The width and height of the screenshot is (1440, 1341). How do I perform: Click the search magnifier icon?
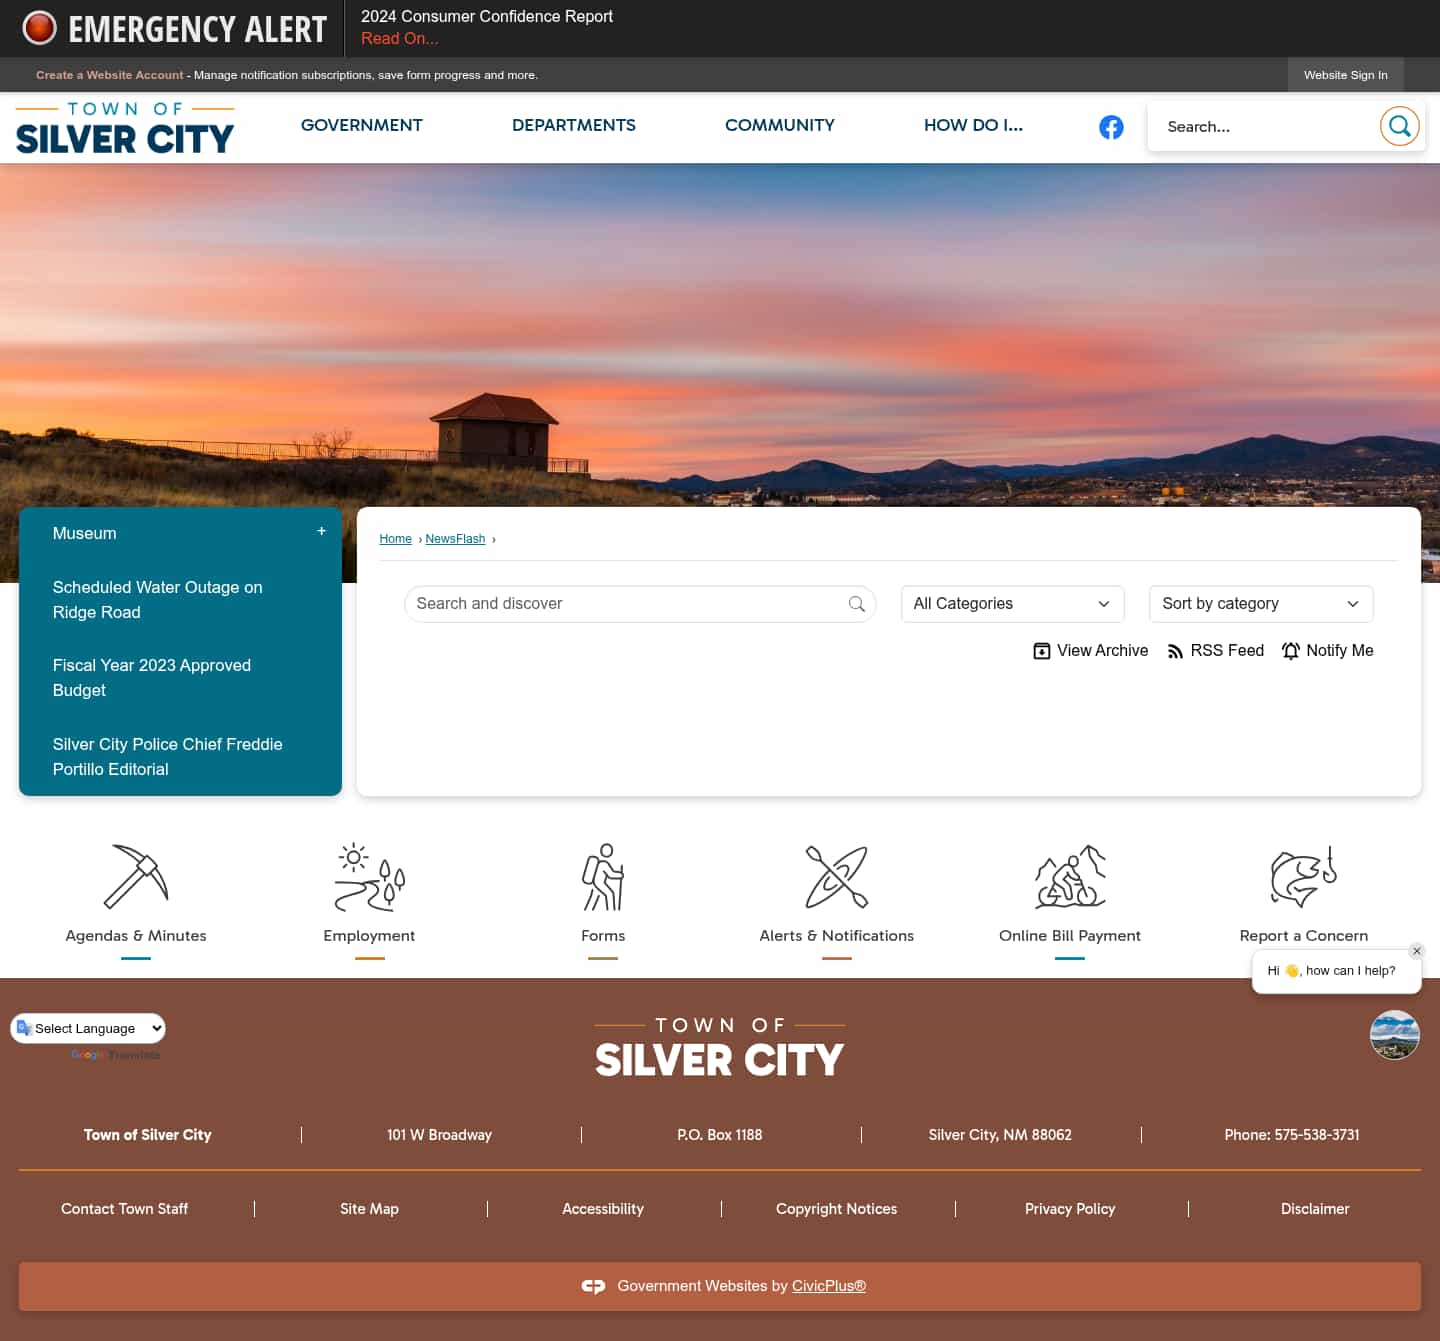[x=1399, y=126]
